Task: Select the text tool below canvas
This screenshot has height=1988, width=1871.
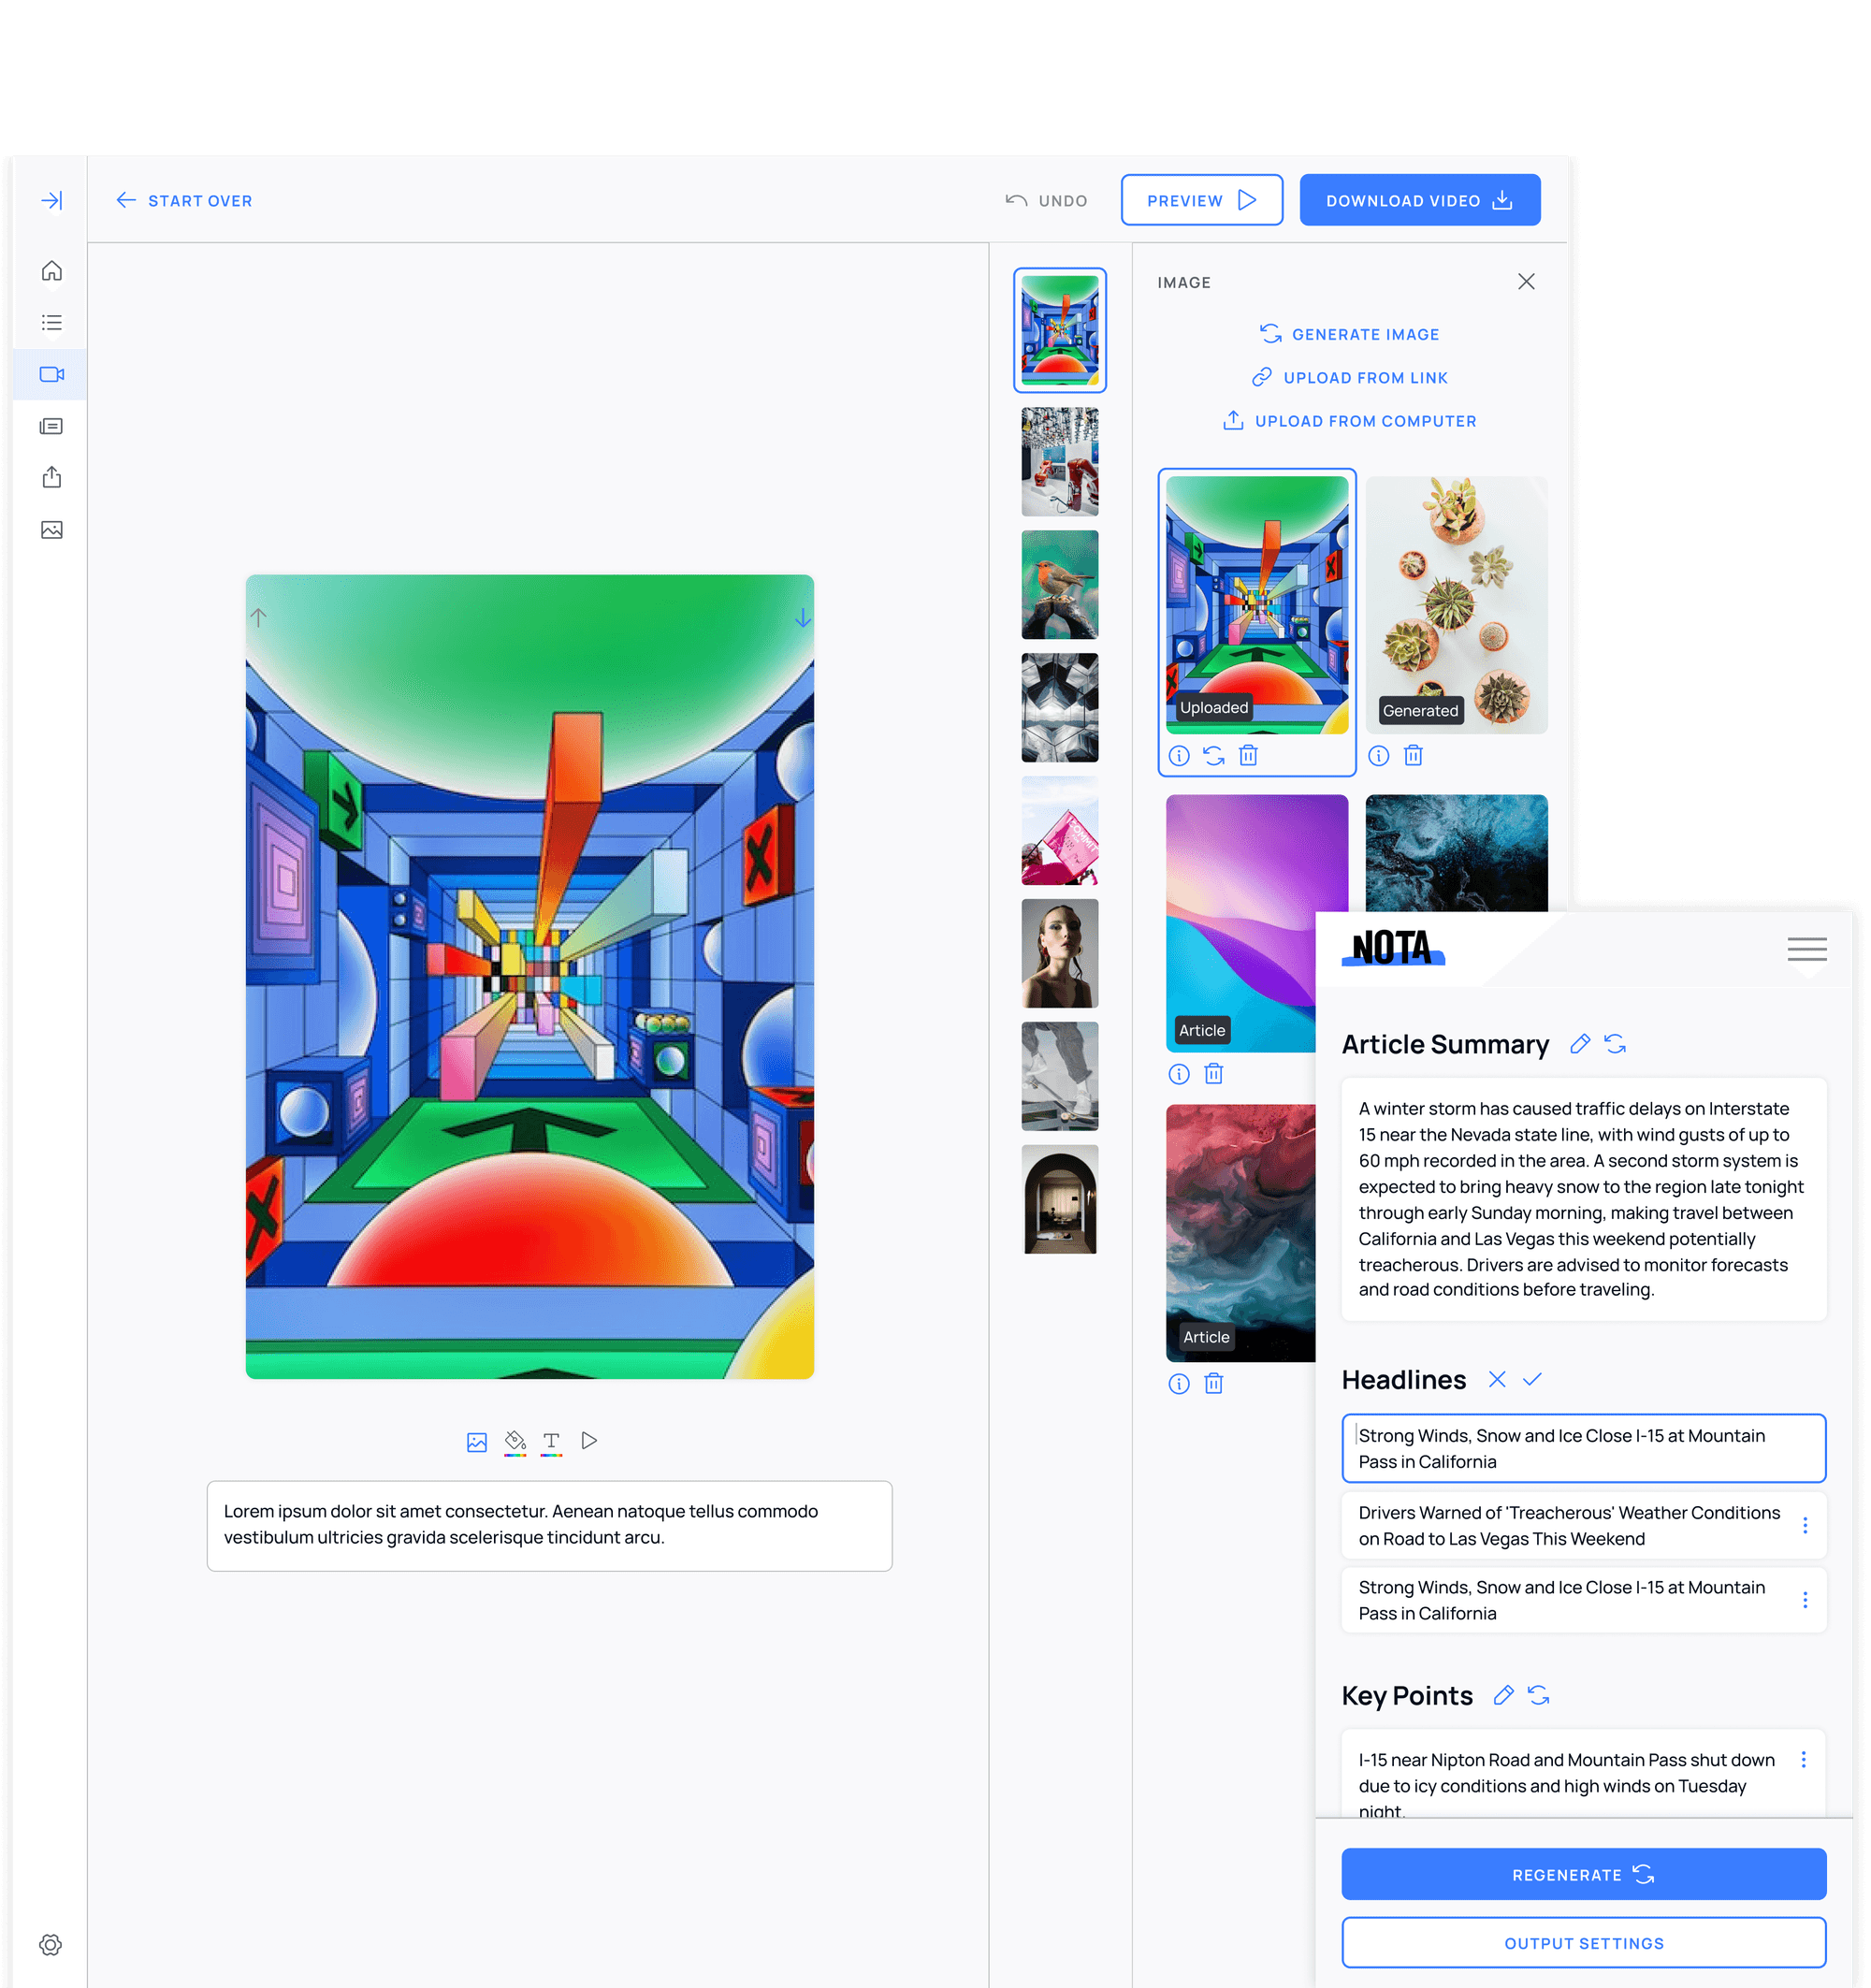Action: [551, 1441]
